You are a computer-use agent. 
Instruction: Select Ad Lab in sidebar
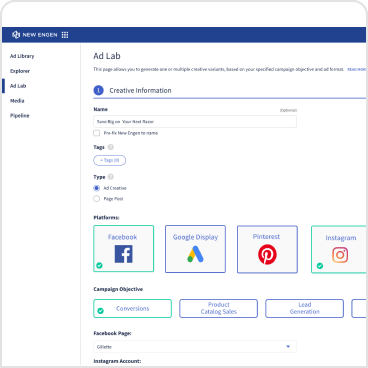pos(18,86)
